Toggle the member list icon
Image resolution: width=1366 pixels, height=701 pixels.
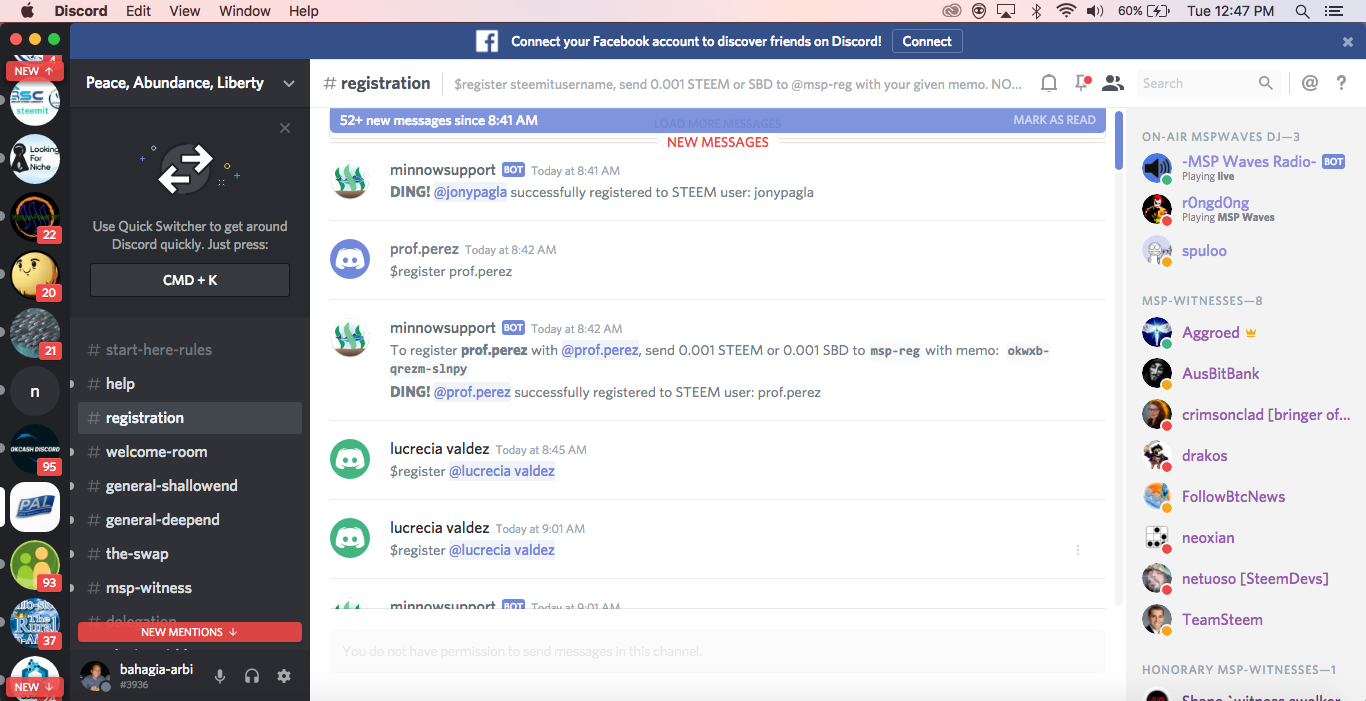[1113, 83]
